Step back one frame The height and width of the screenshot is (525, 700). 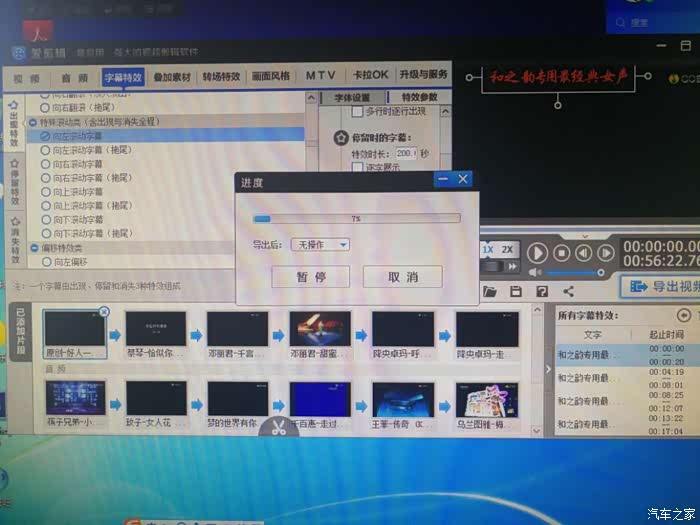pos(583,253)
